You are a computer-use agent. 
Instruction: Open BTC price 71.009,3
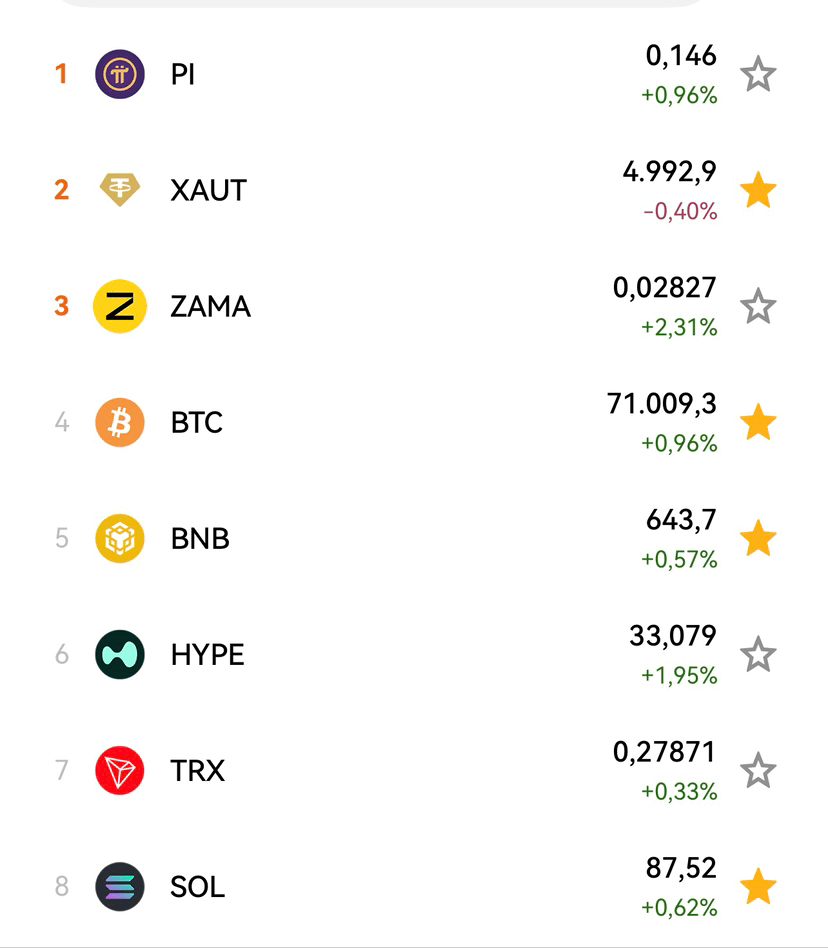(x=662, y=404)
